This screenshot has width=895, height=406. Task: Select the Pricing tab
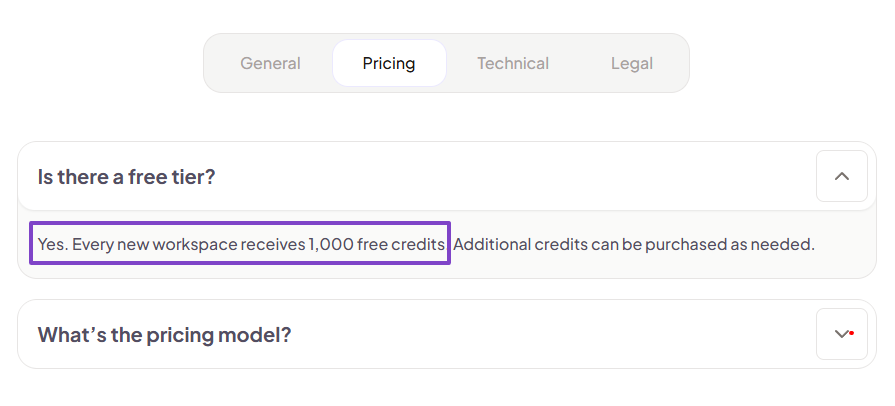389,63
